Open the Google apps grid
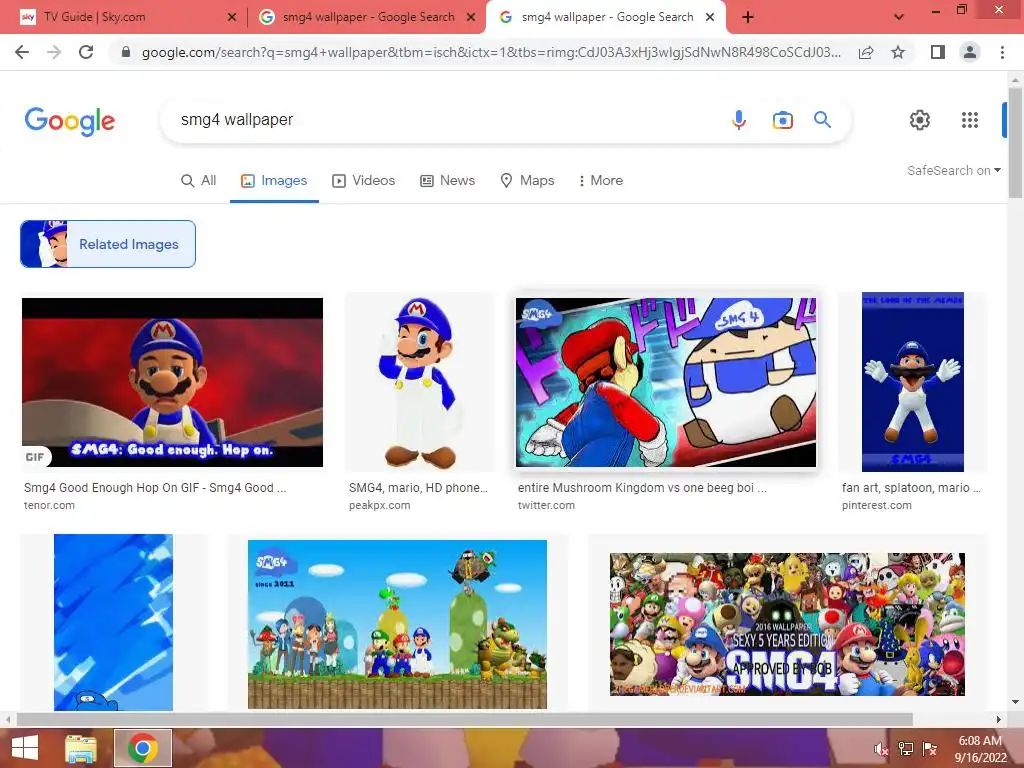The image size is (1024, 768). [970, 120]
